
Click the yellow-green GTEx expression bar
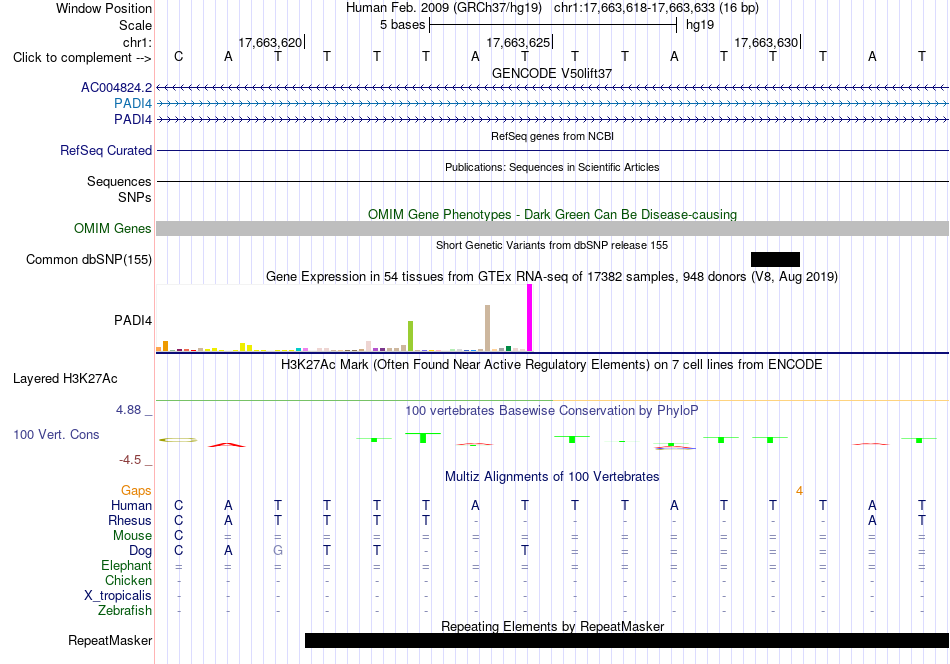(410, 336)
